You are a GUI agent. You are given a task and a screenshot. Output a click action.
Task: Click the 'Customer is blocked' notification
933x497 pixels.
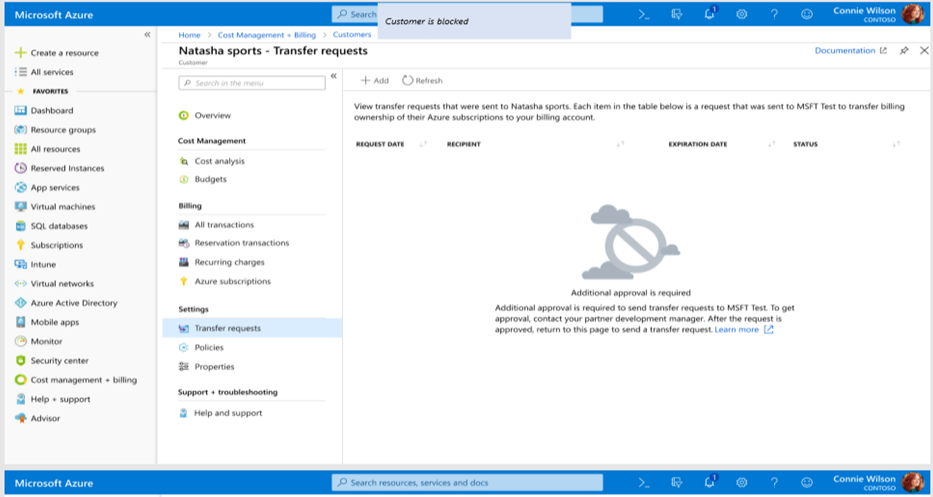474,21
